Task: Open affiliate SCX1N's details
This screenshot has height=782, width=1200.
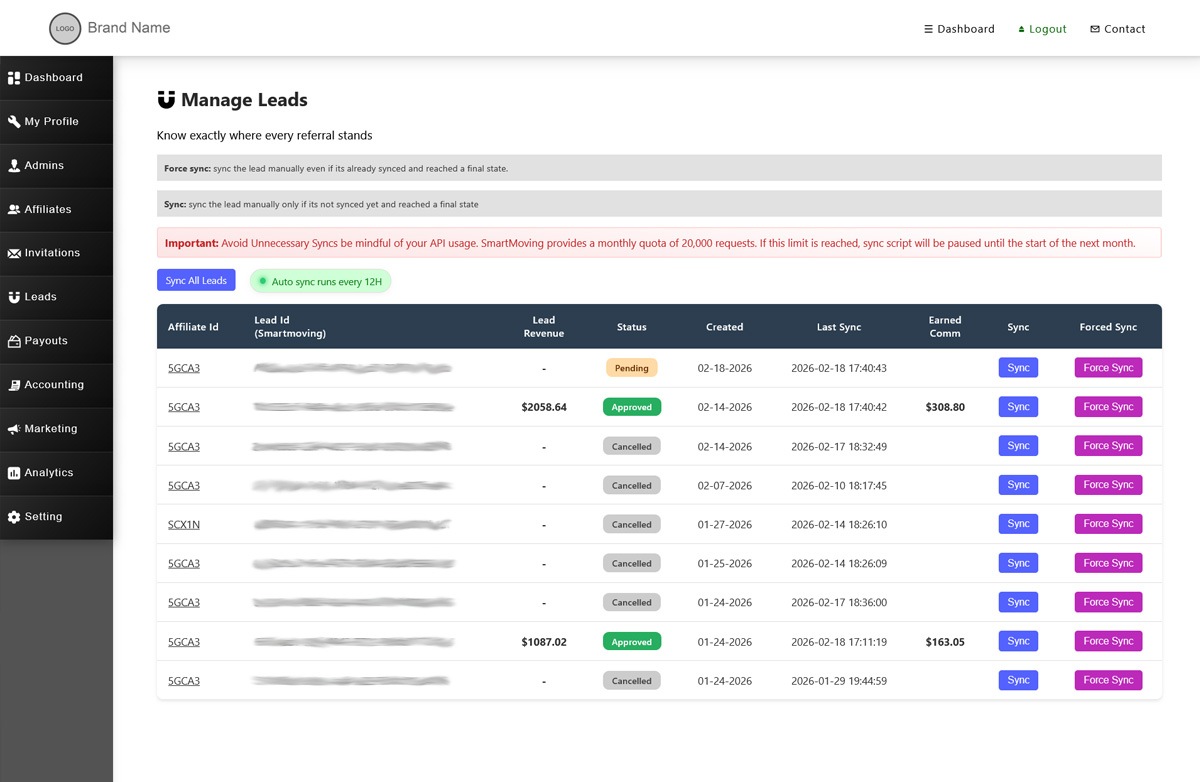Action: [183, 524]
